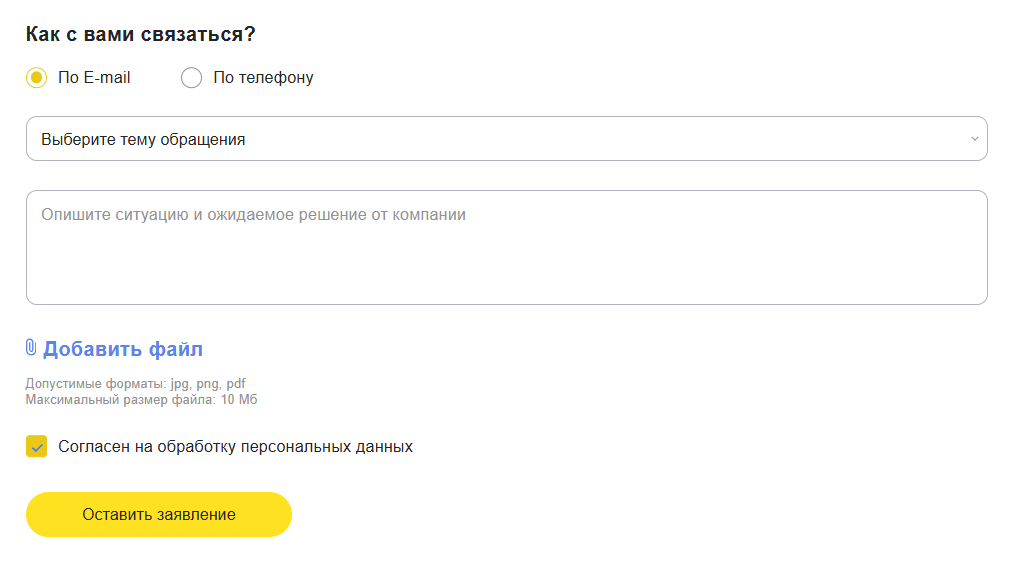
Task: Click the "Максимальный размер файла: 10 Мб" note
Action: (x=141, y=400)
